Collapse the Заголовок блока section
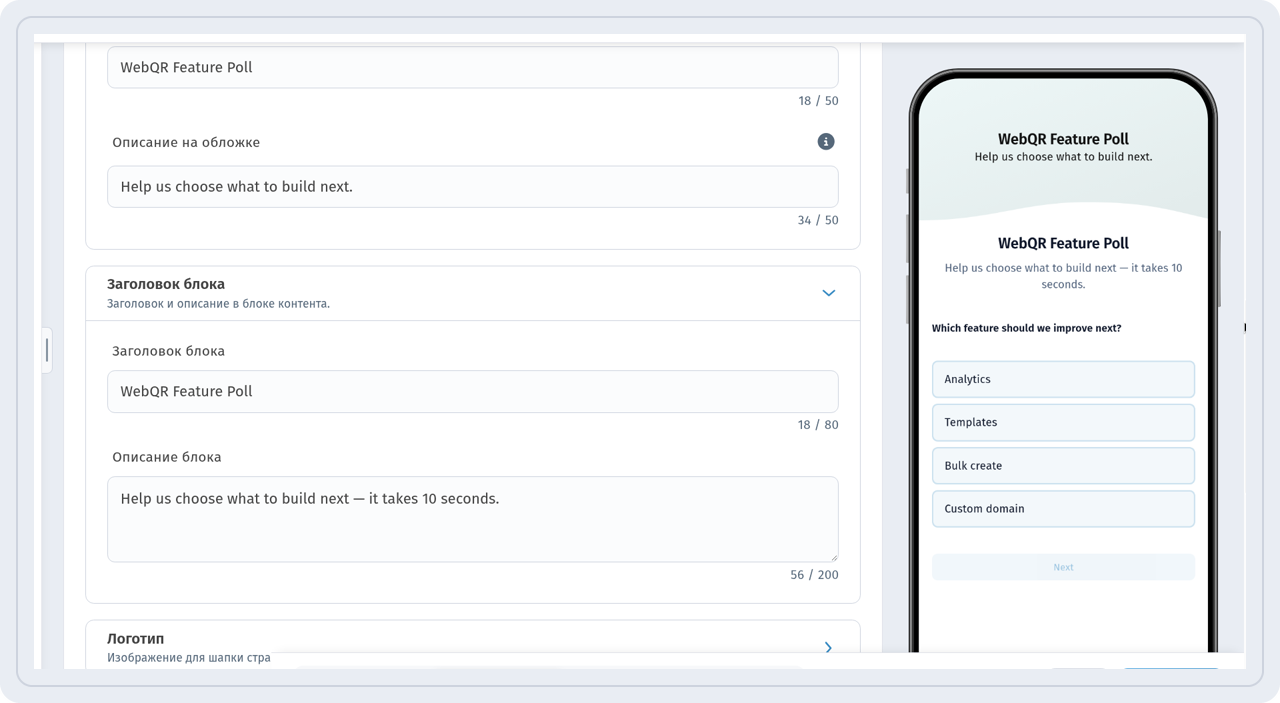The height and width of the screenshot is (703, 1280). [x=828, y=293]
